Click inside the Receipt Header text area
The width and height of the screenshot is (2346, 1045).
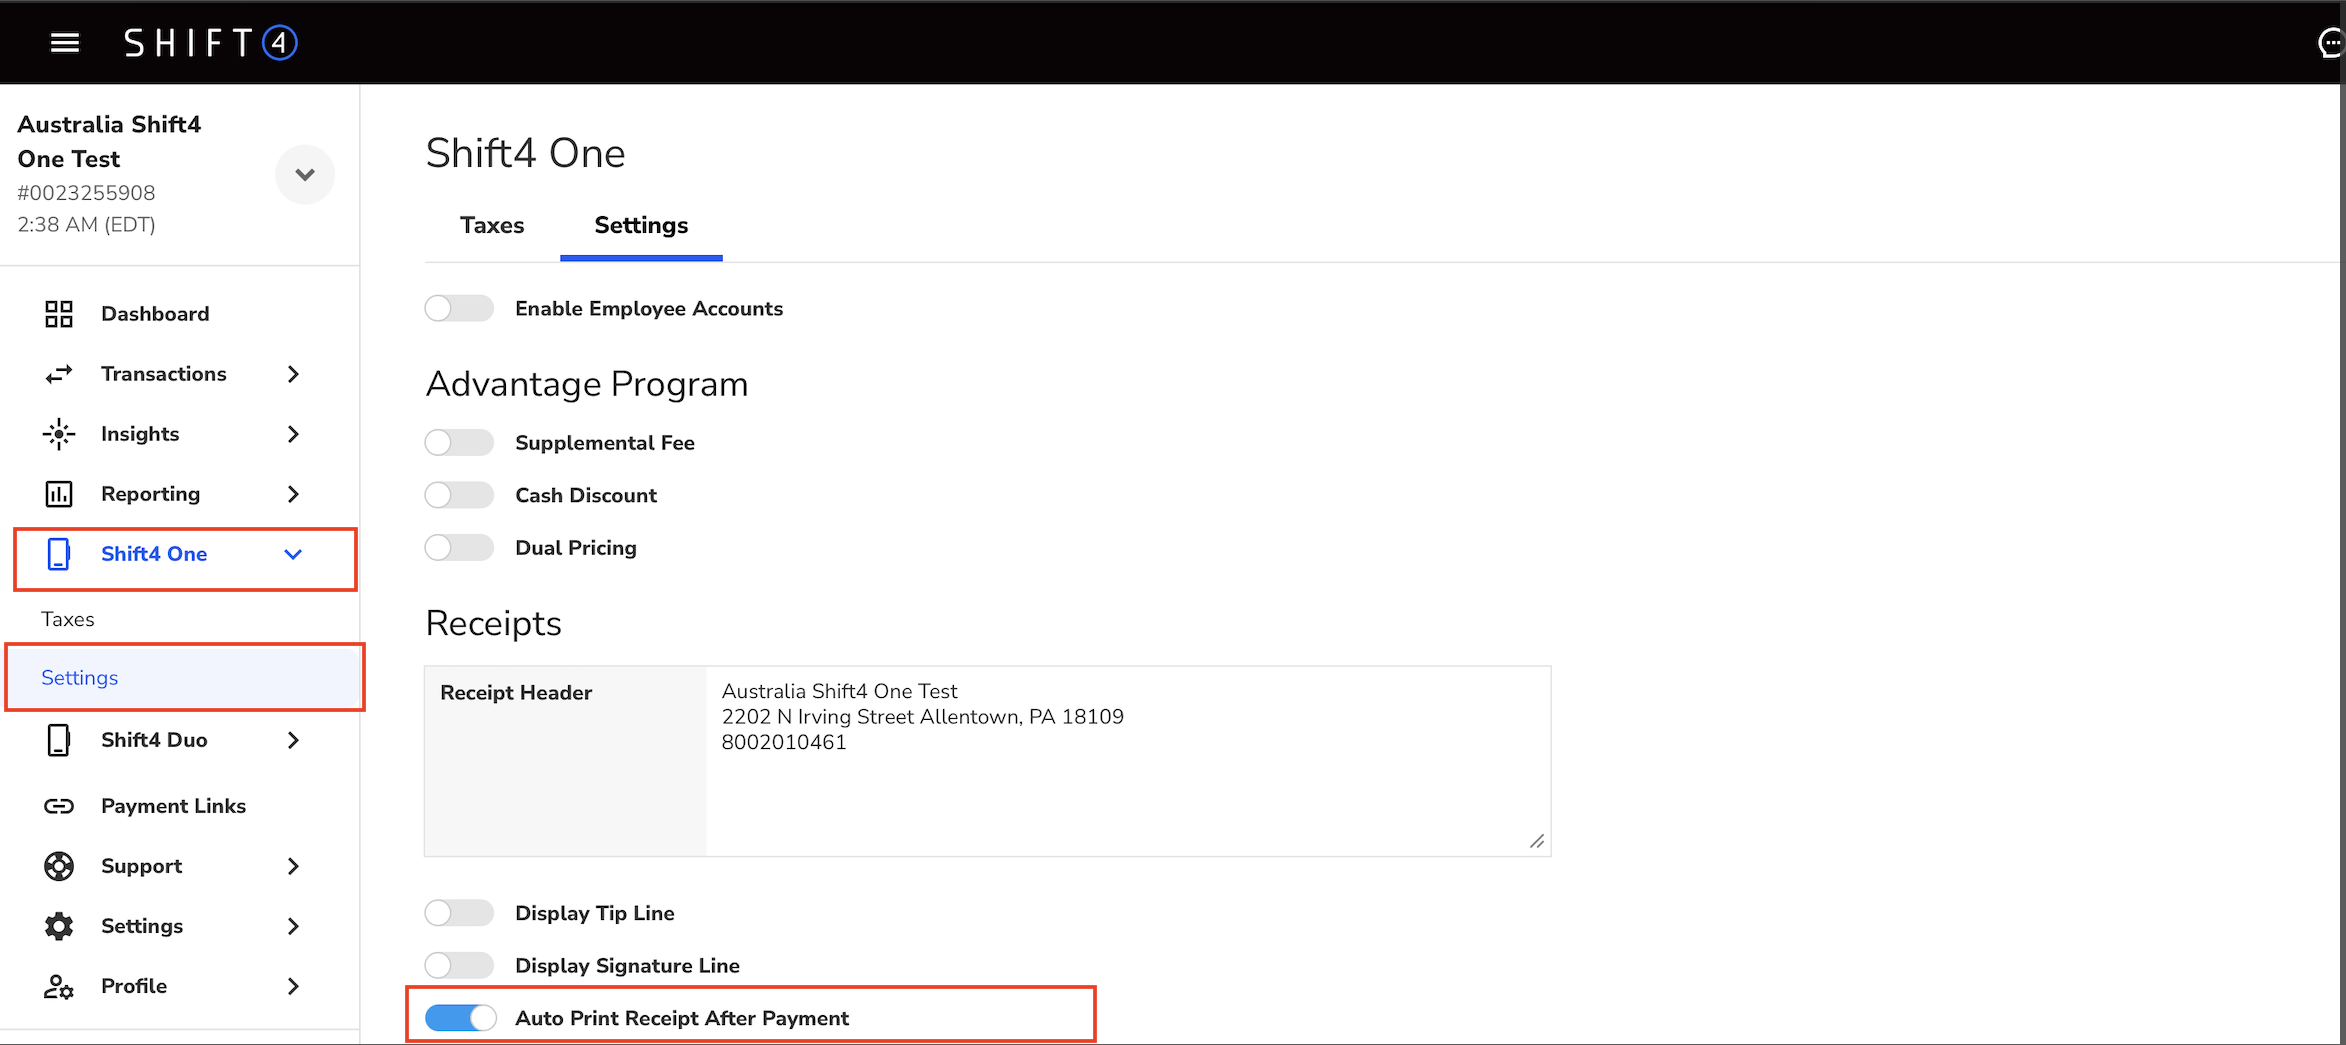1128,761
